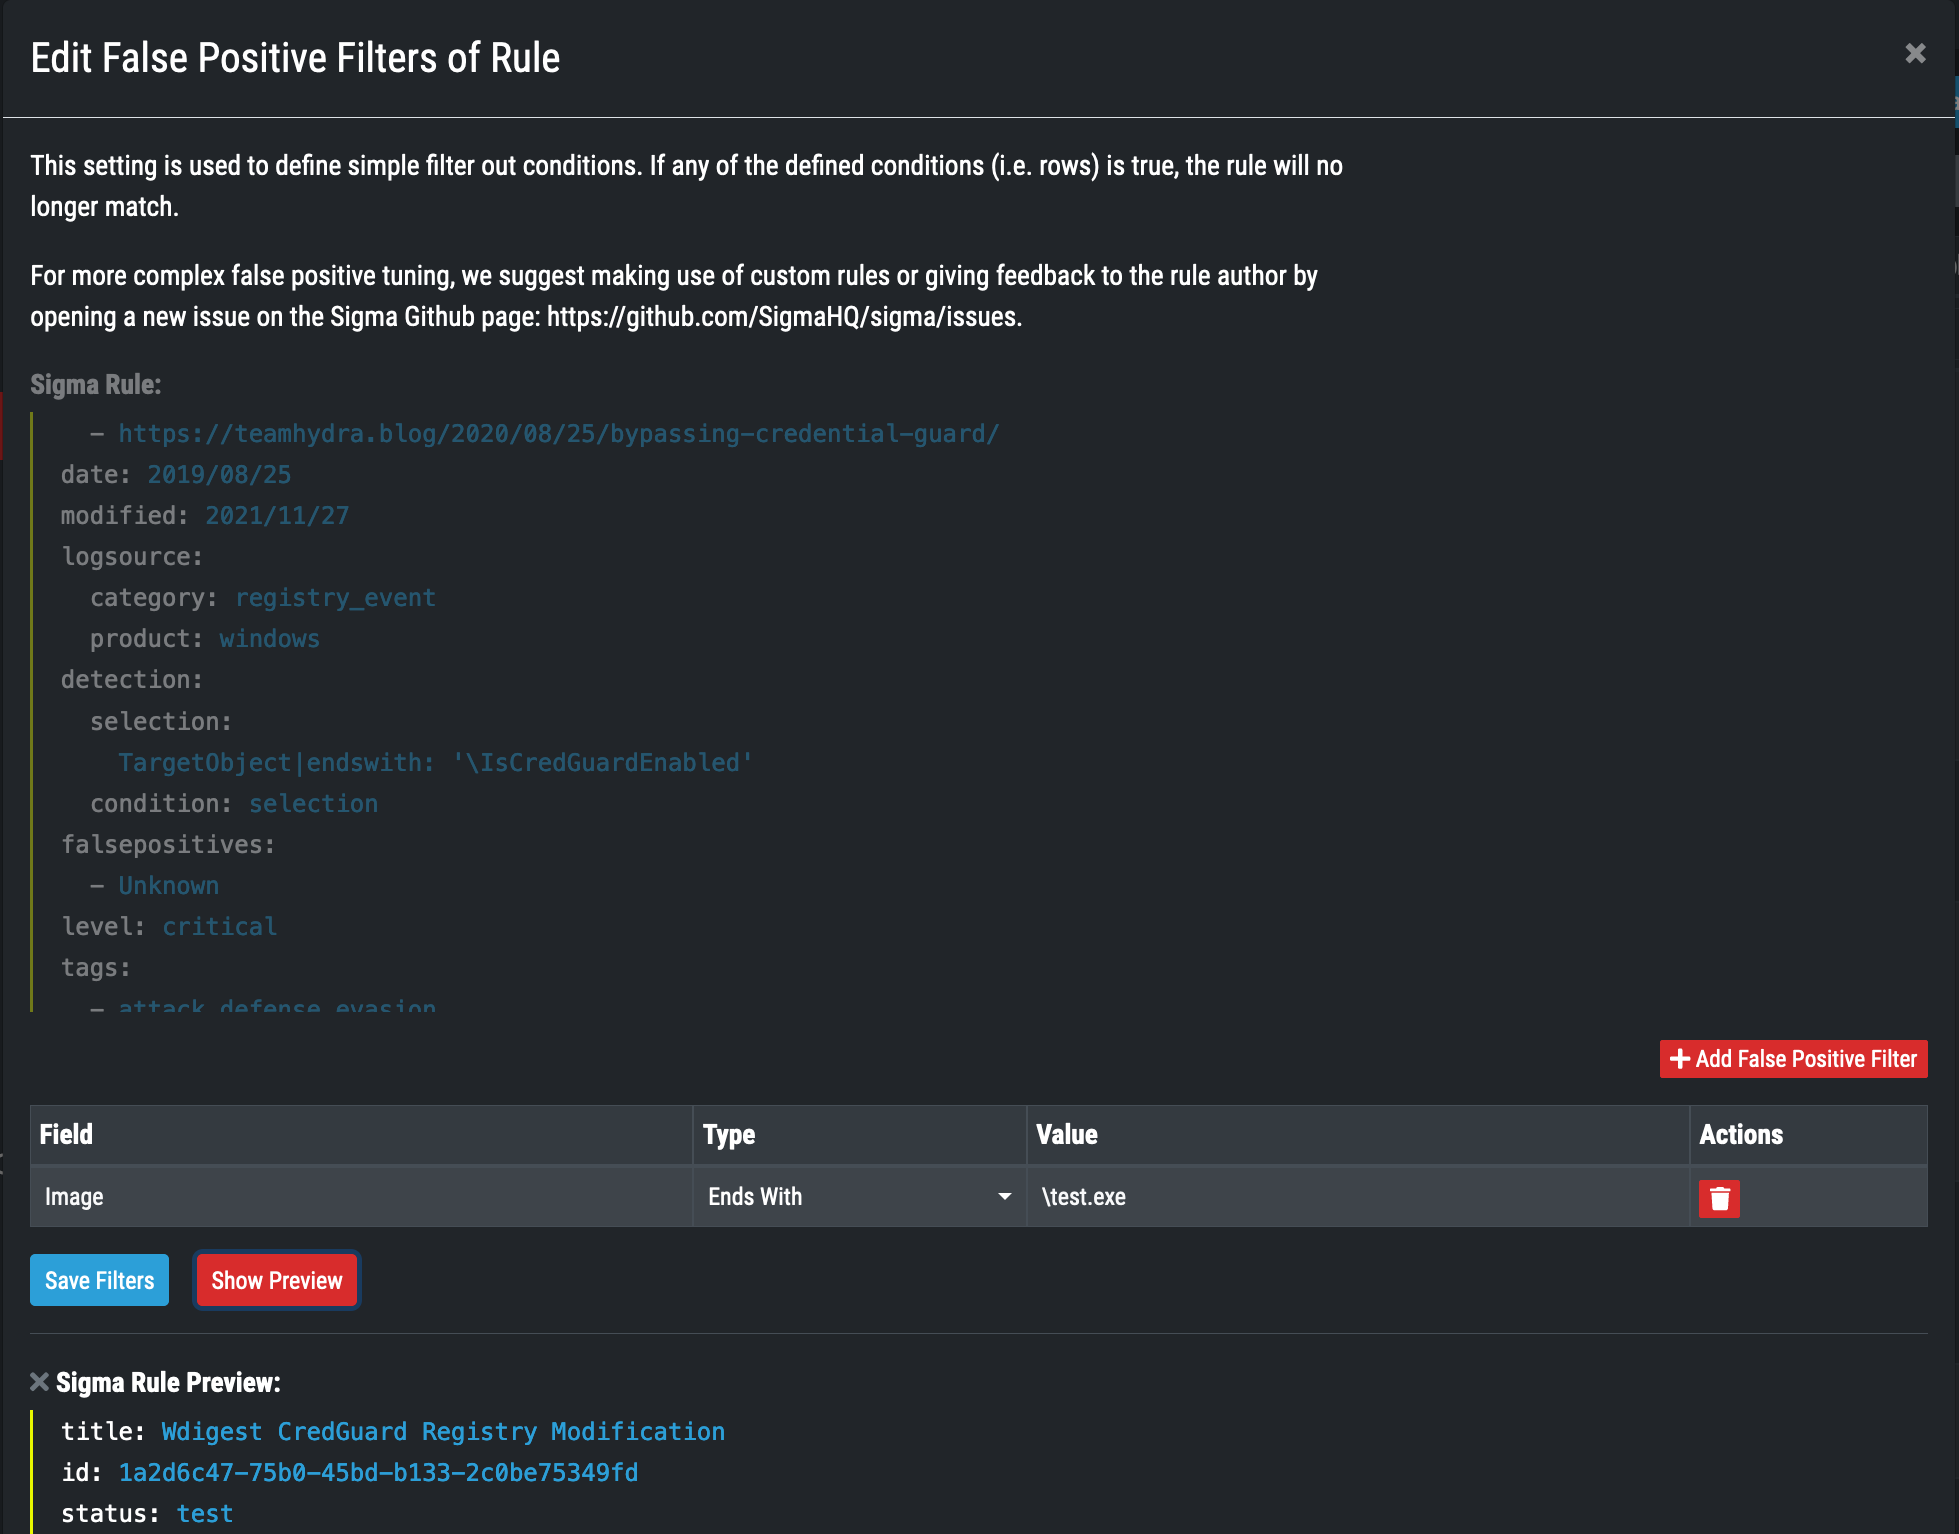Click the Value column header
The image size is (1959, 1534).
(x=1066, y=1135)
